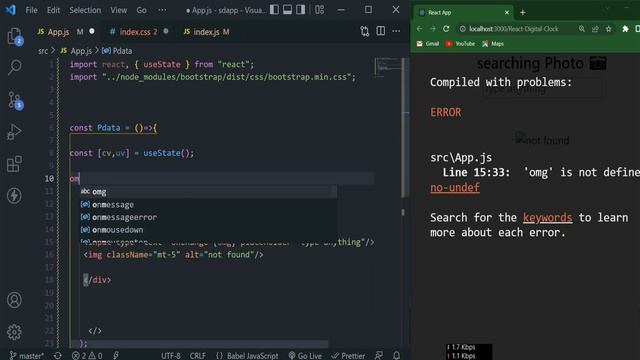The image size is (640, 360).
Task: Open editor More Actions ellipsis
Action: pyautogui.click(x=396, y=31)
